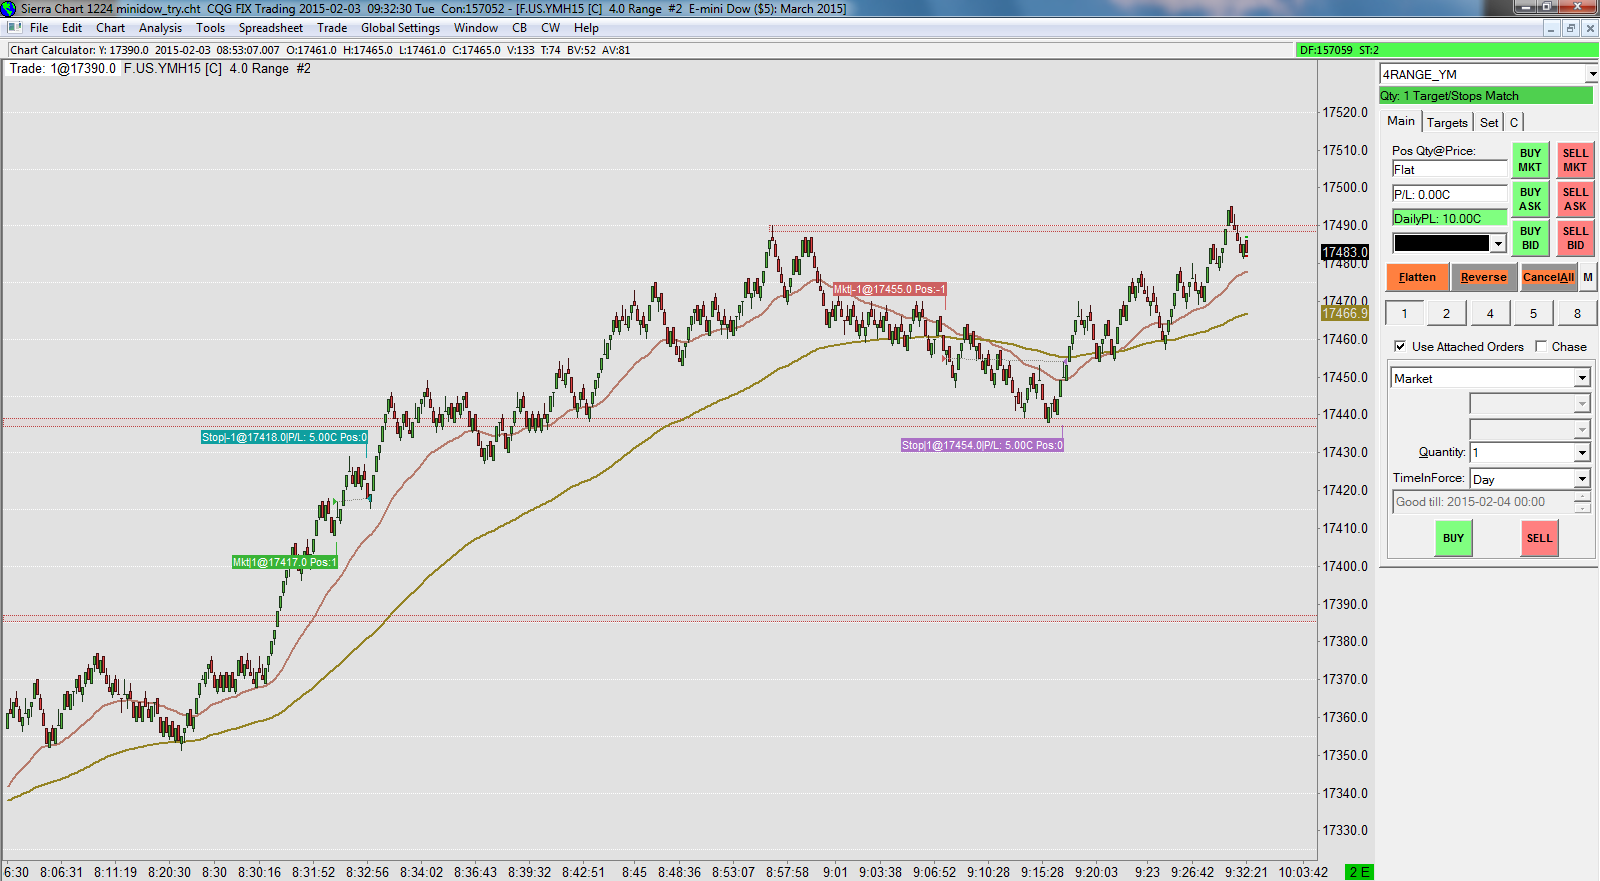The height and width of the screenshot is (881, 1600).
Task: Click the green 2 E indicator box
Action: click(1359, 872)
